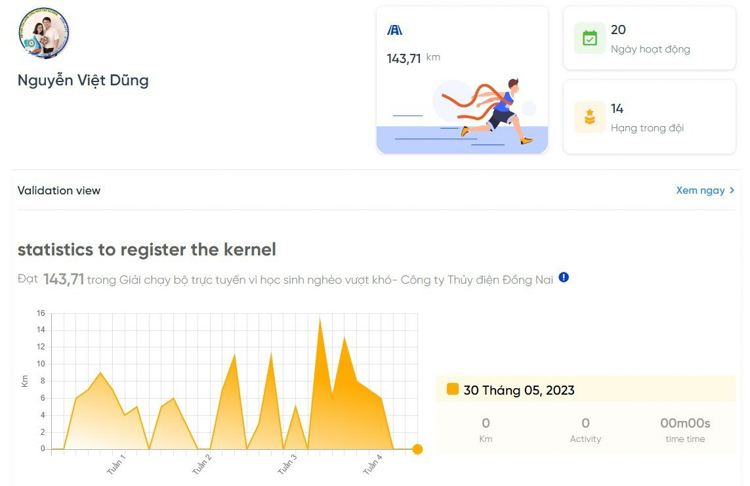Click the chevron arrow next to Xem ngay

tap(732, 190)
